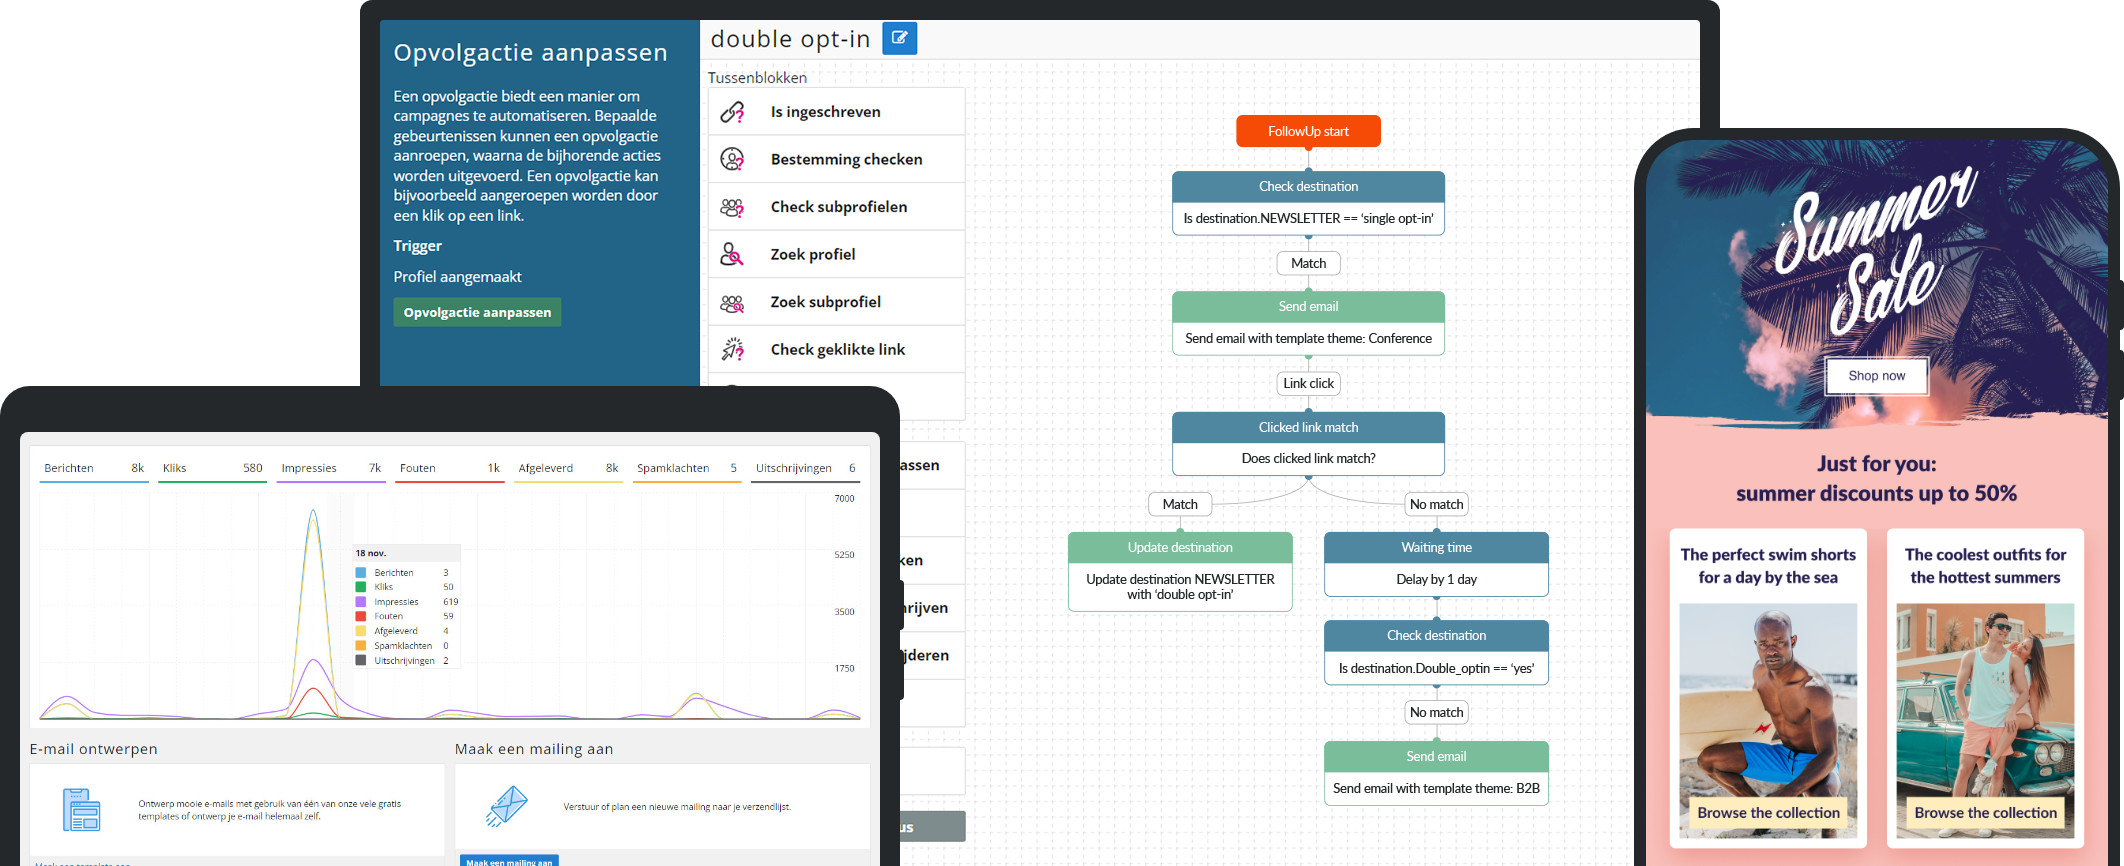Screen dimensions: 2124x866
Task: Select the 'Zoek profiel' search icon
Action: click(732, 255)
